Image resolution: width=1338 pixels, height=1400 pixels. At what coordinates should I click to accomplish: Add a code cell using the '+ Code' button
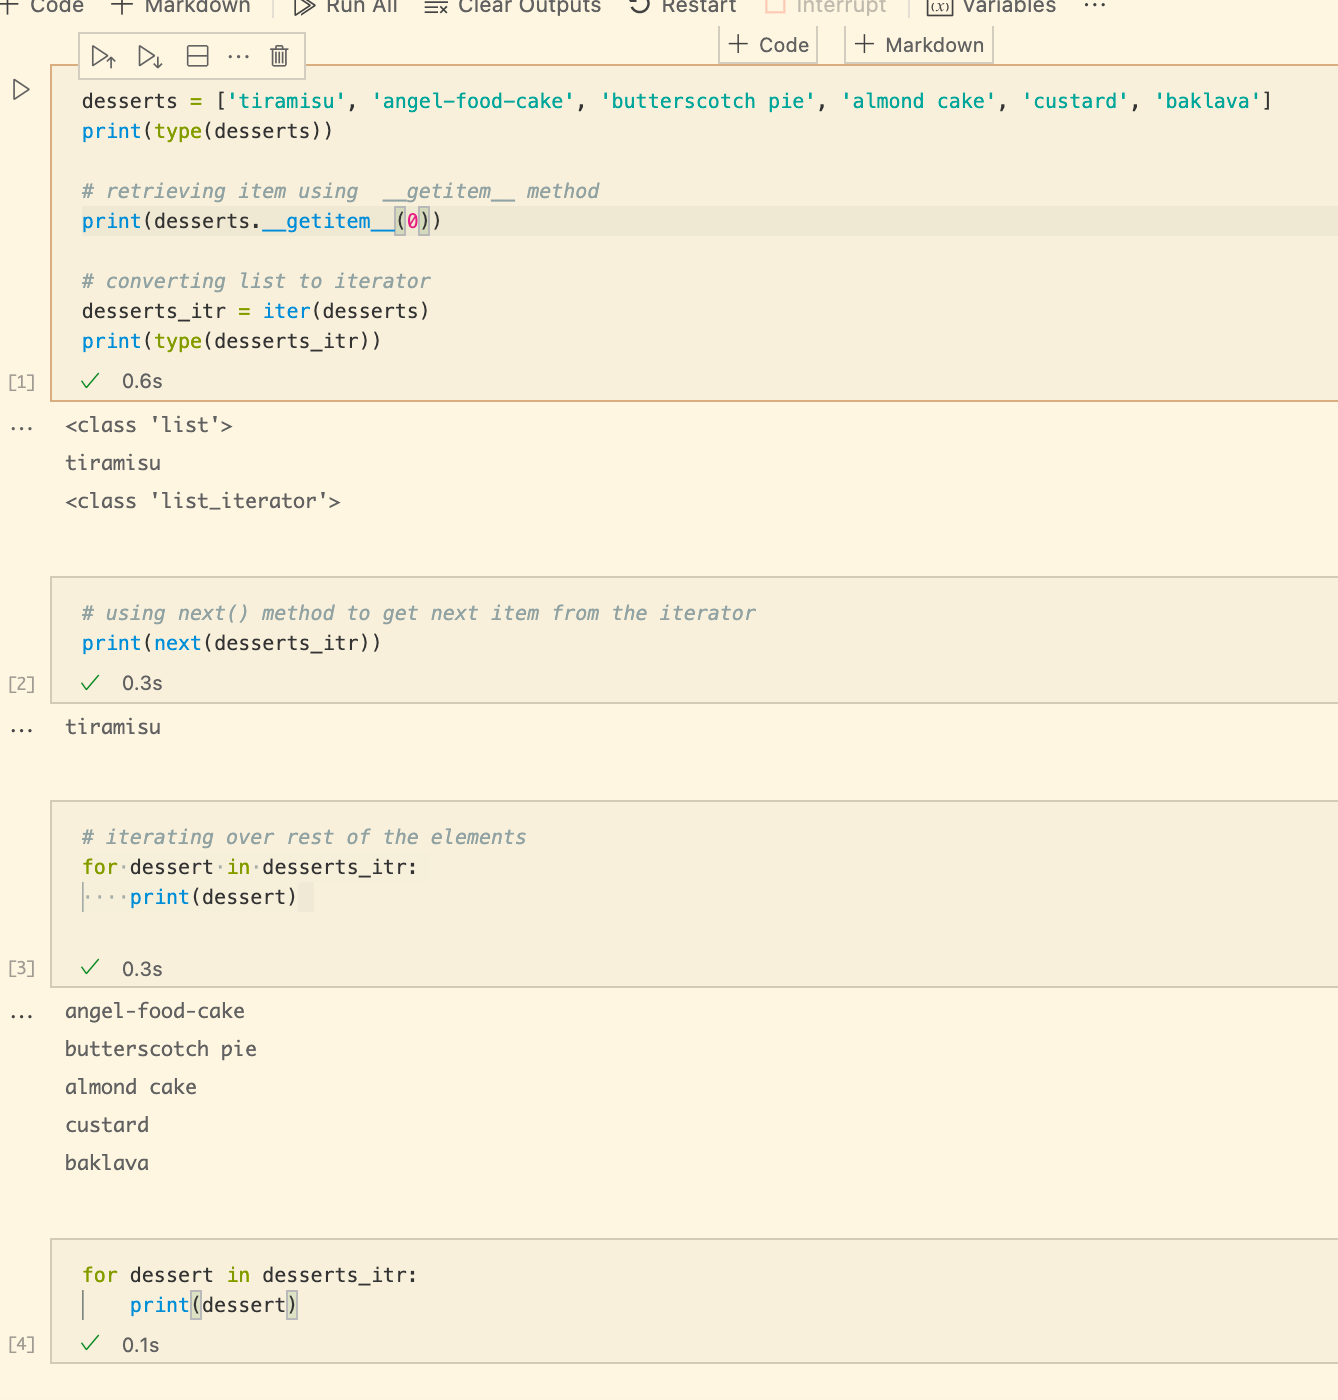coord(767,44)
